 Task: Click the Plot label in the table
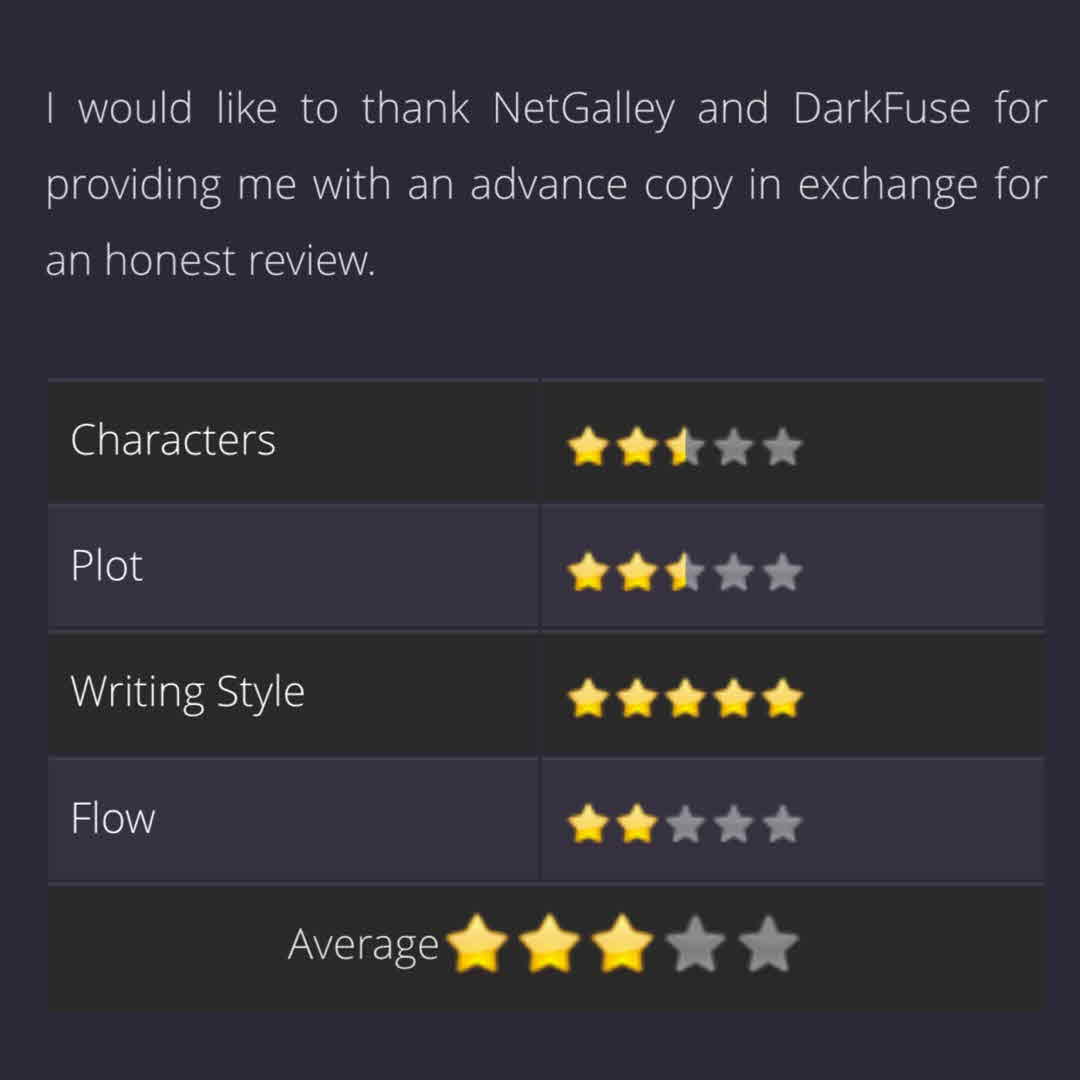107,566
